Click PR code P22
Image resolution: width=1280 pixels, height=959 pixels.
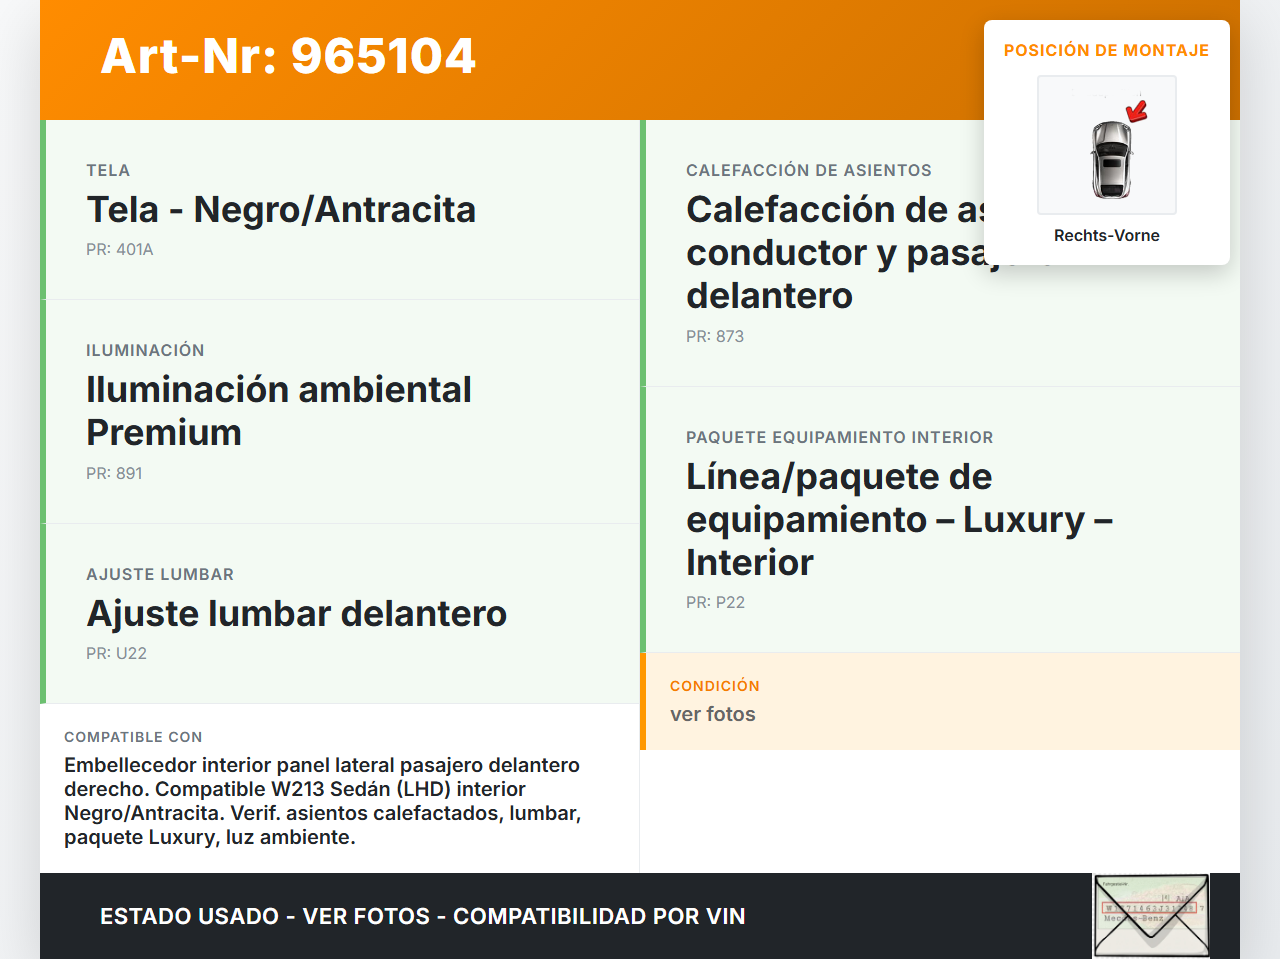click(x=715, y=603)
